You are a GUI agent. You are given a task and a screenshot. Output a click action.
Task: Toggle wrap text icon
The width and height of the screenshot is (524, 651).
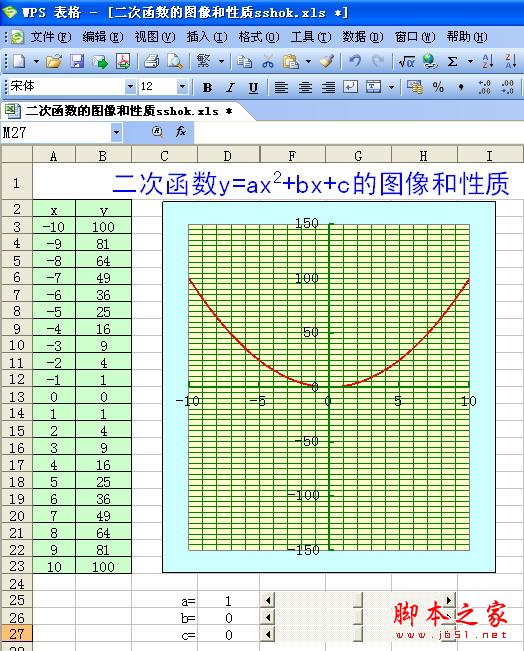pos(351,87)
